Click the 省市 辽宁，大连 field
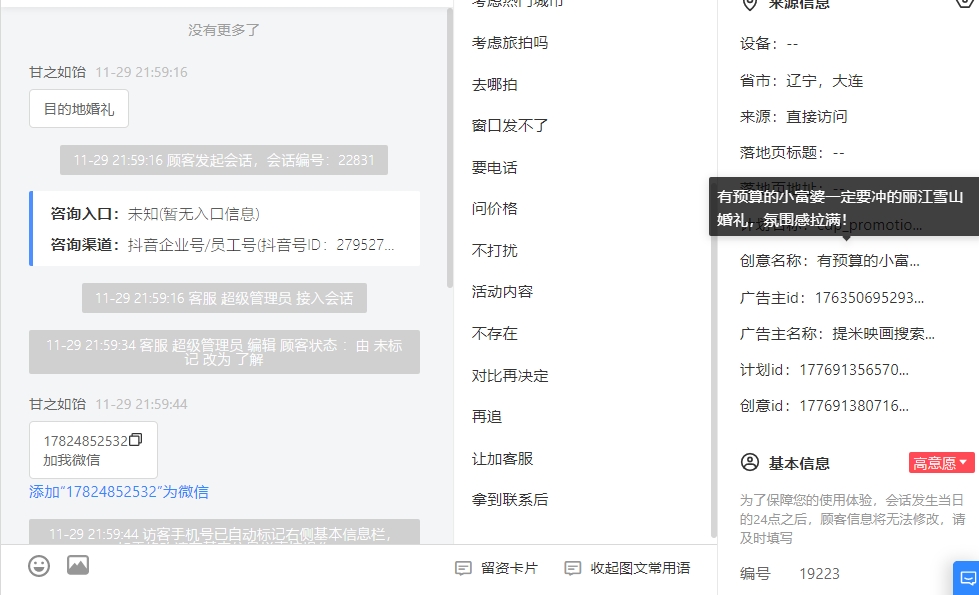This screenshot has width=979, height=595. coord(801,81)
